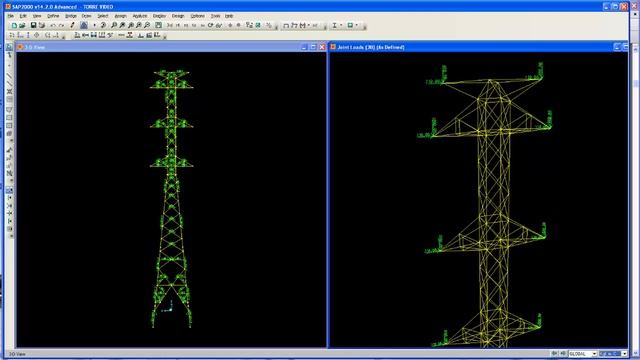Click the Save model toolbar icon
640x360 pixels.
33,25
